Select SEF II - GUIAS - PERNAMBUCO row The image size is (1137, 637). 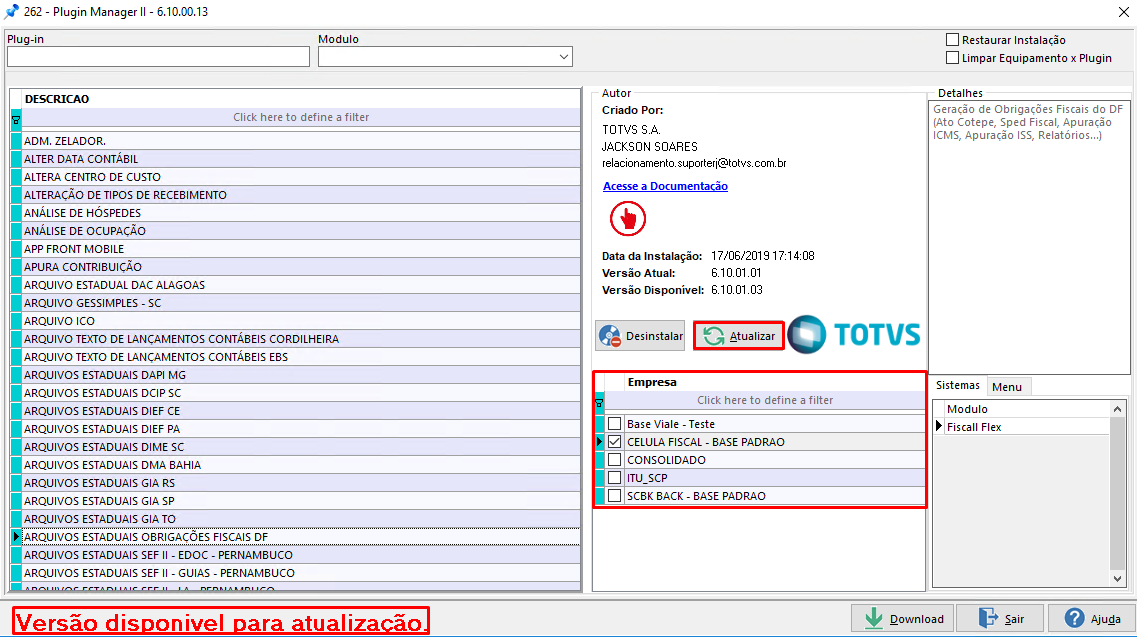pyautogui.click(x=301, y=573)
